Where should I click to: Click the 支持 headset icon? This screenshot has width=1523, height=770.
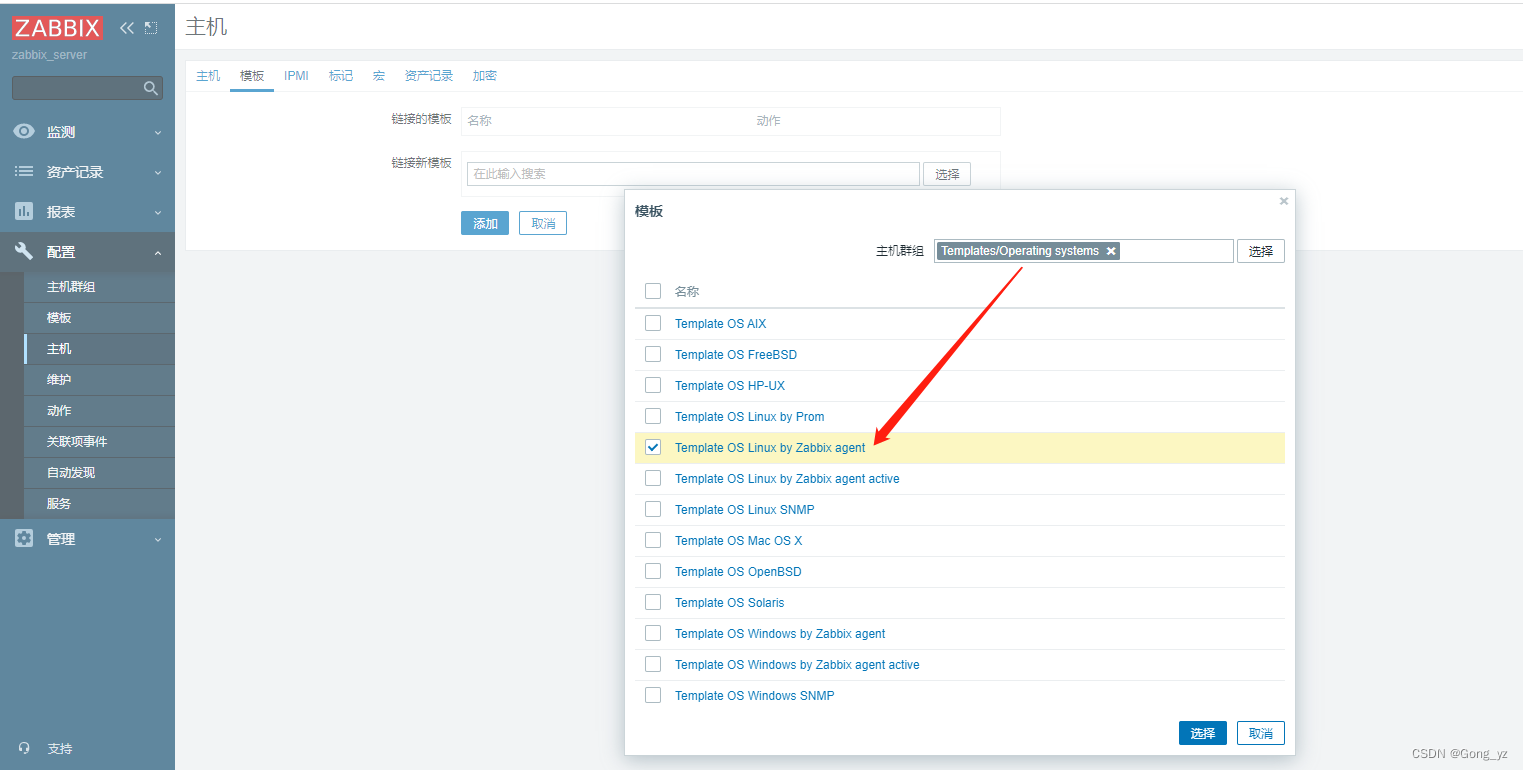24,748
